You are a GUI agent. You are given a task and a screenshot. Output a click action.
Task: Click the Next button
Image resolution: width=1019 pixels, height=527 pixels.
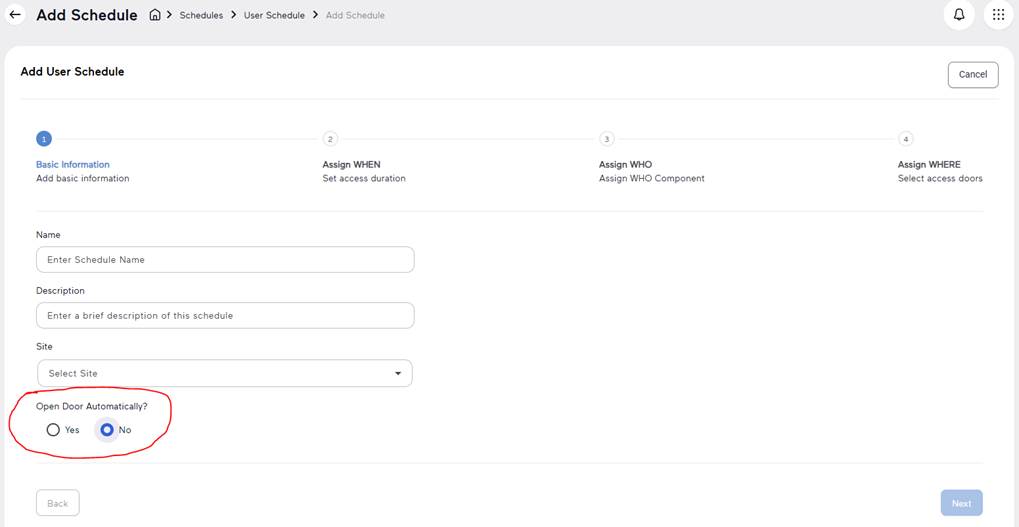pos(961,503)
